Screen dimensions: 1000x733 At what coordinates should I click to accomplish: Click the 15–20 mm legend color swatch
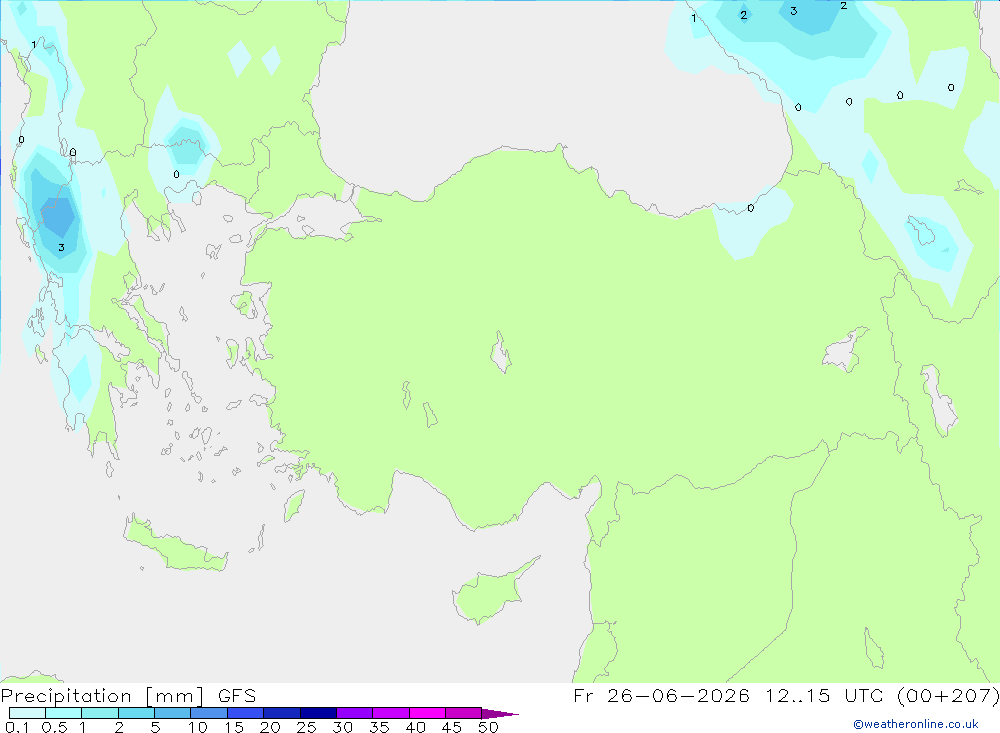(245, 713)
